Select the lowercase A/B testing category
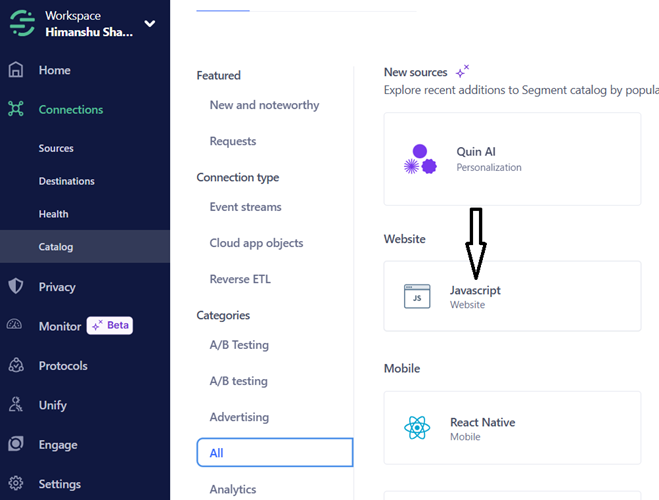Viewport: 659px width, 500px height. 239,381
